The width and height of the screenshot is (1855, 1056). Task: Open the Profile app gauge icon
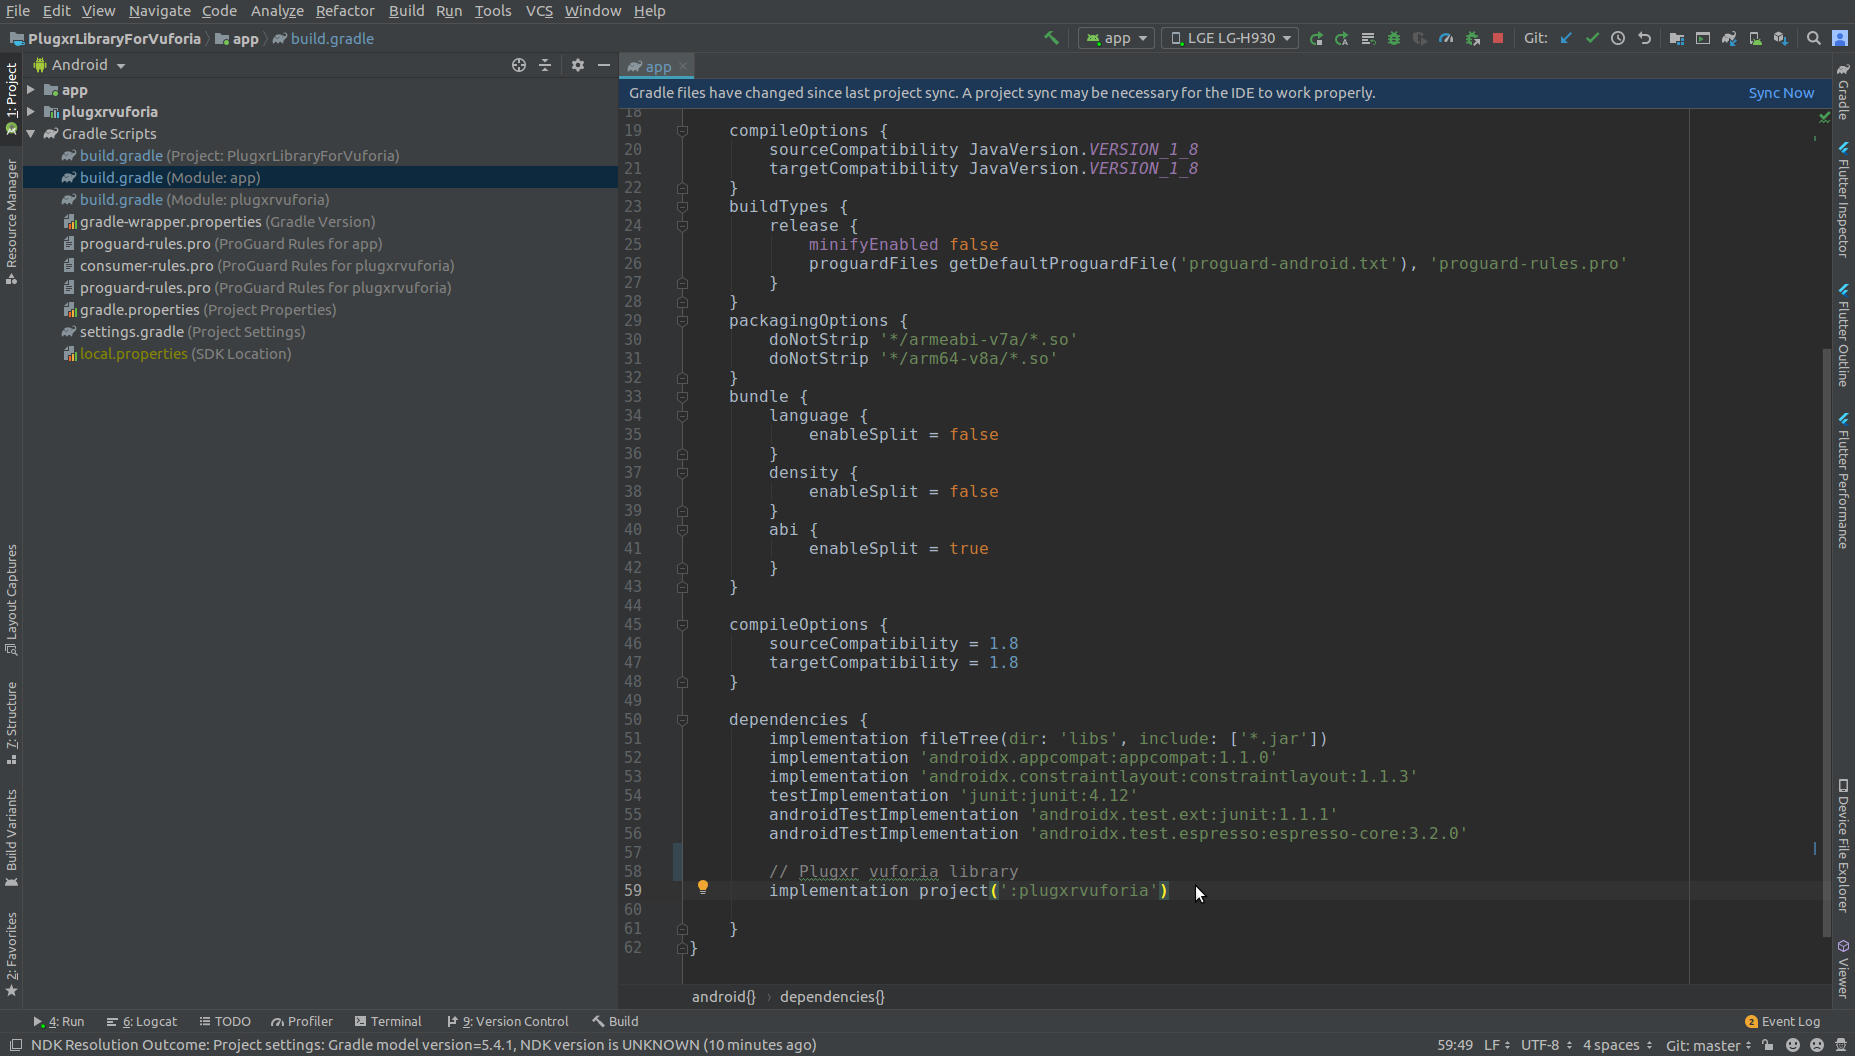pos(1446,38)
